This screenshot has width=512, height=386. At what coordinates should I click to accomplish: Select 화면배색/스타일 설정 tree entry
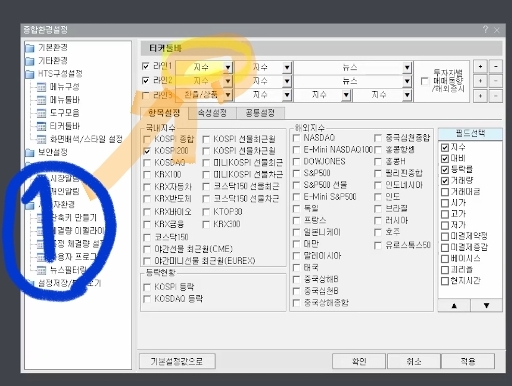click(86, 139)
